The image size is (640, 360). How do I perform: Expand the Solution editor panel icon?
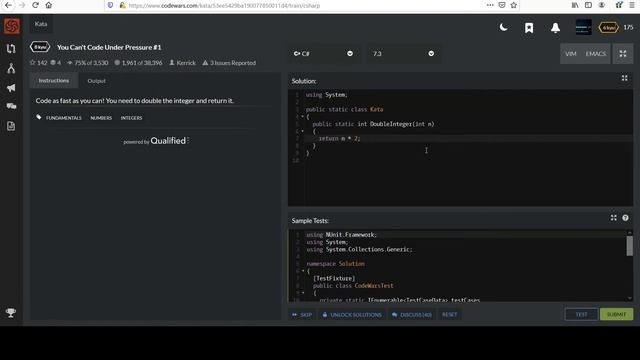pyautogui.click(x=624, y=78)
